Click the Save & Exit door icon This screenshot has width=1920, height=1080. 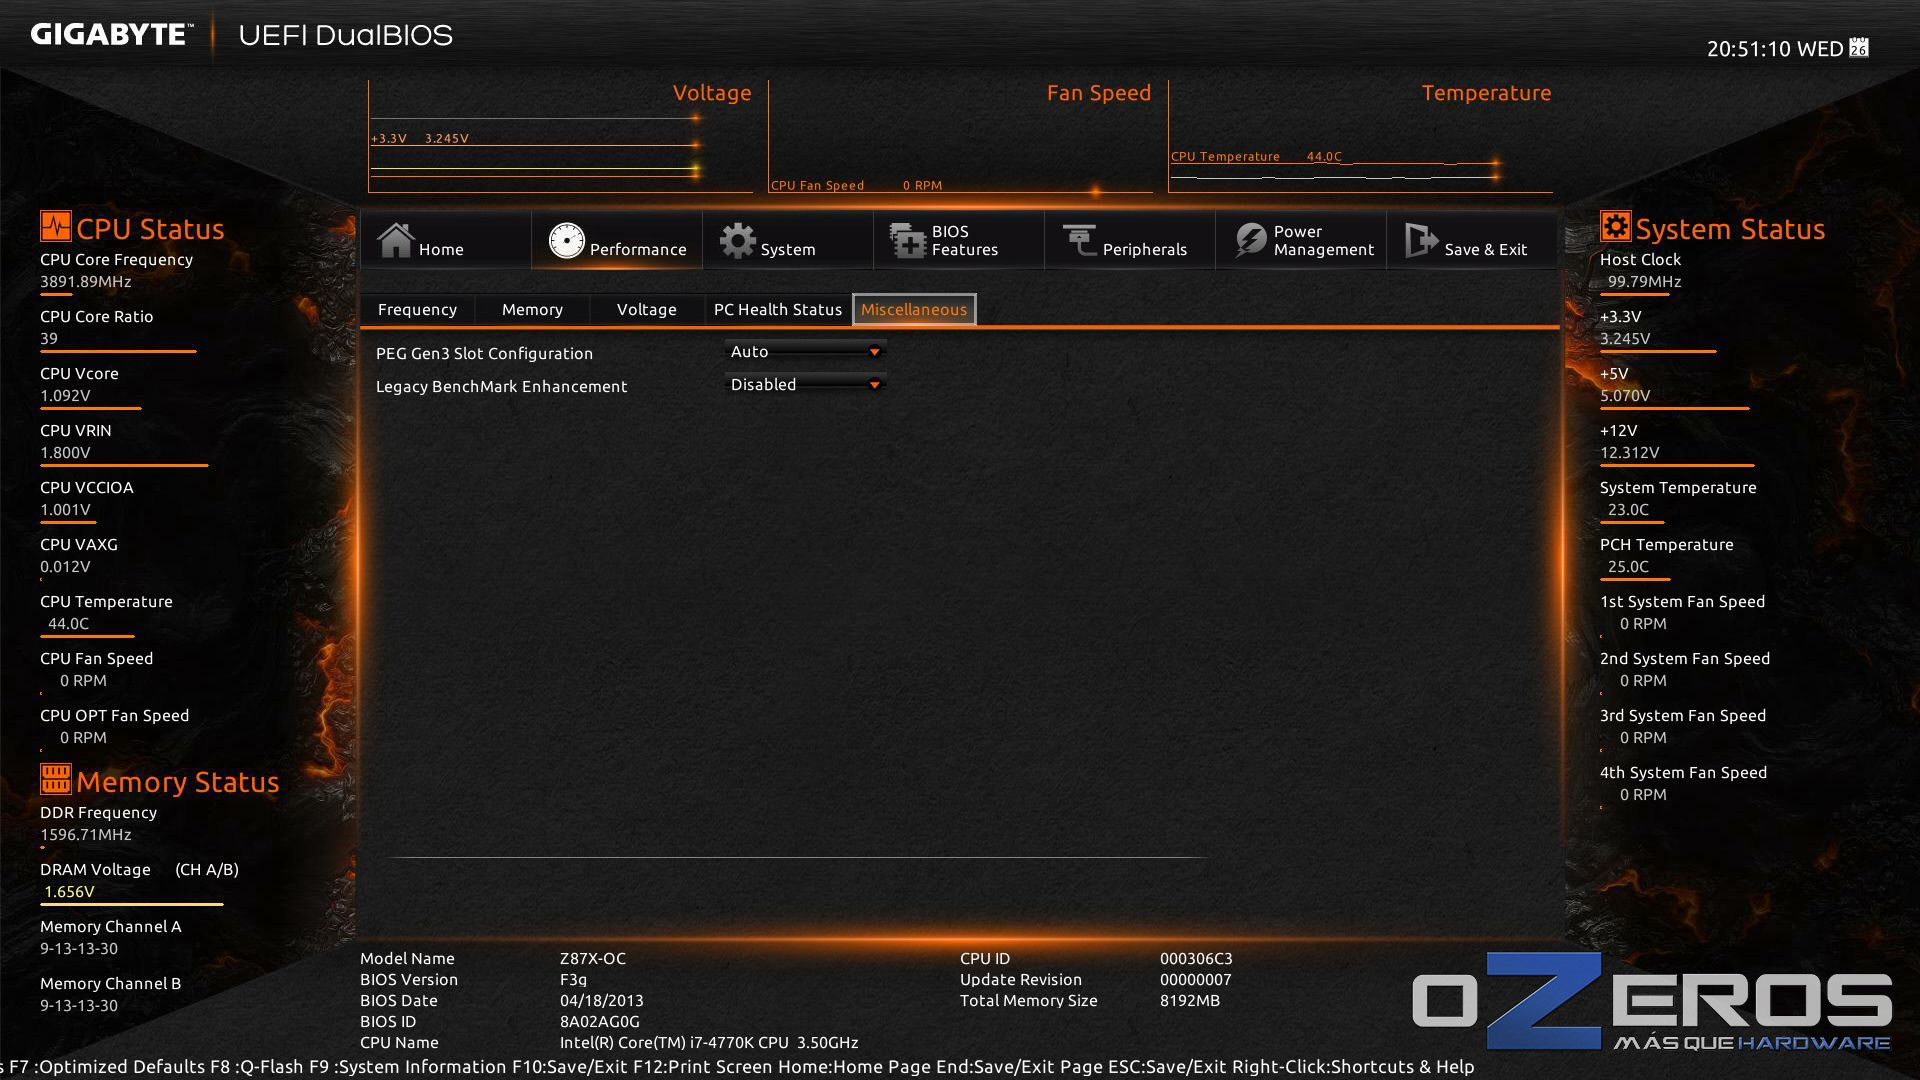tap(1421, 240)
